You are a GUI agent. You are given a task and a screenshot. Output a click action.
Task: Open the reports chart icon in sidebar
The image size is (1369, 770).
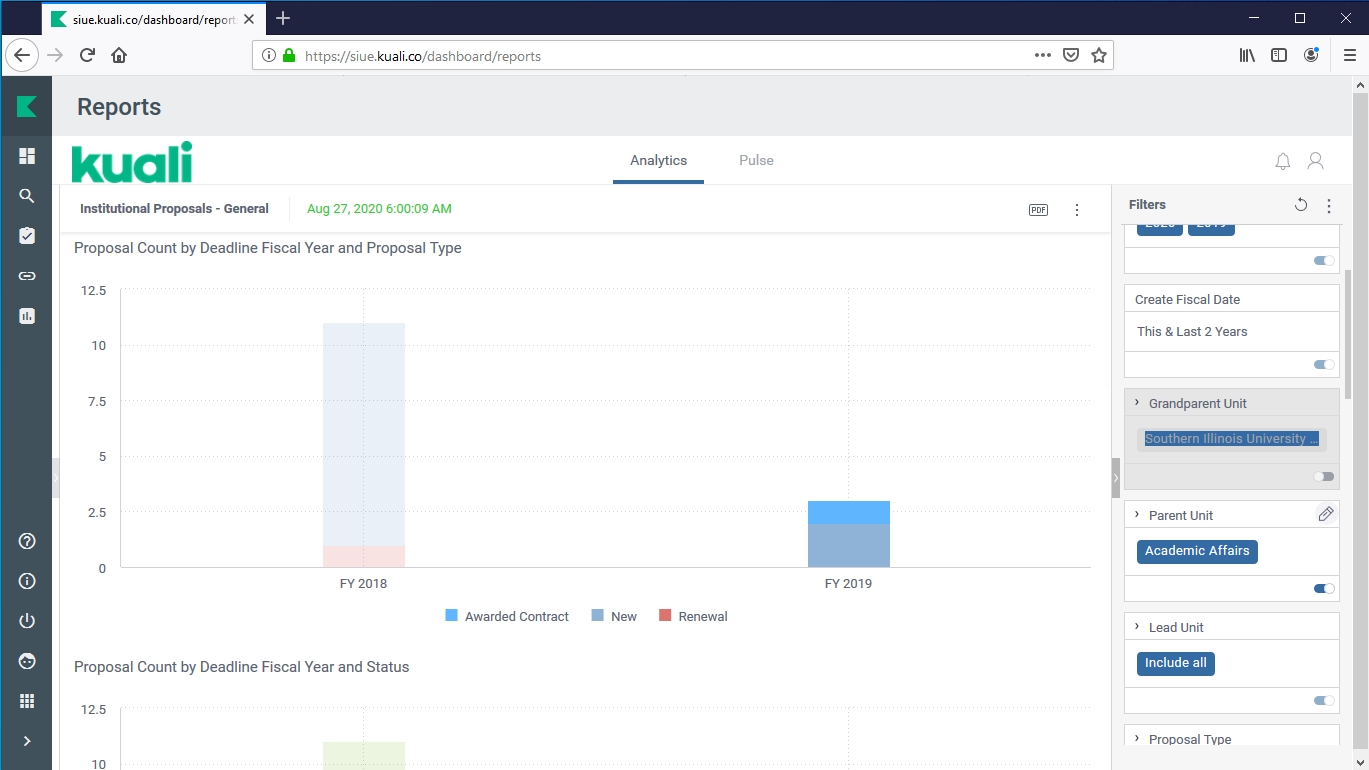(27, 316)
